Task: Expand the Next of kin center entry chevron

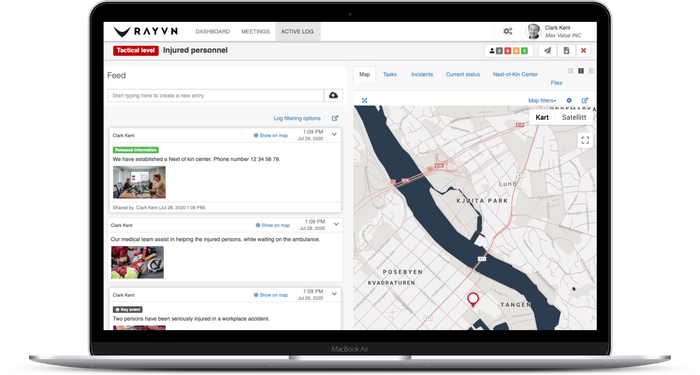Action: click(x=334, y=134)
